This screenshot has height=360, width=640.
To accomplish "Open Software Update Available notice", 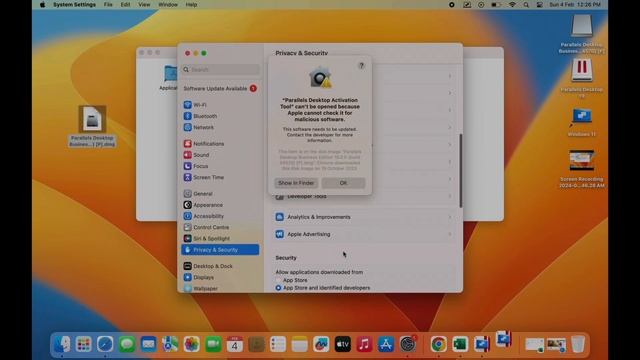I will pyautogui.click(x=220, y=88).
